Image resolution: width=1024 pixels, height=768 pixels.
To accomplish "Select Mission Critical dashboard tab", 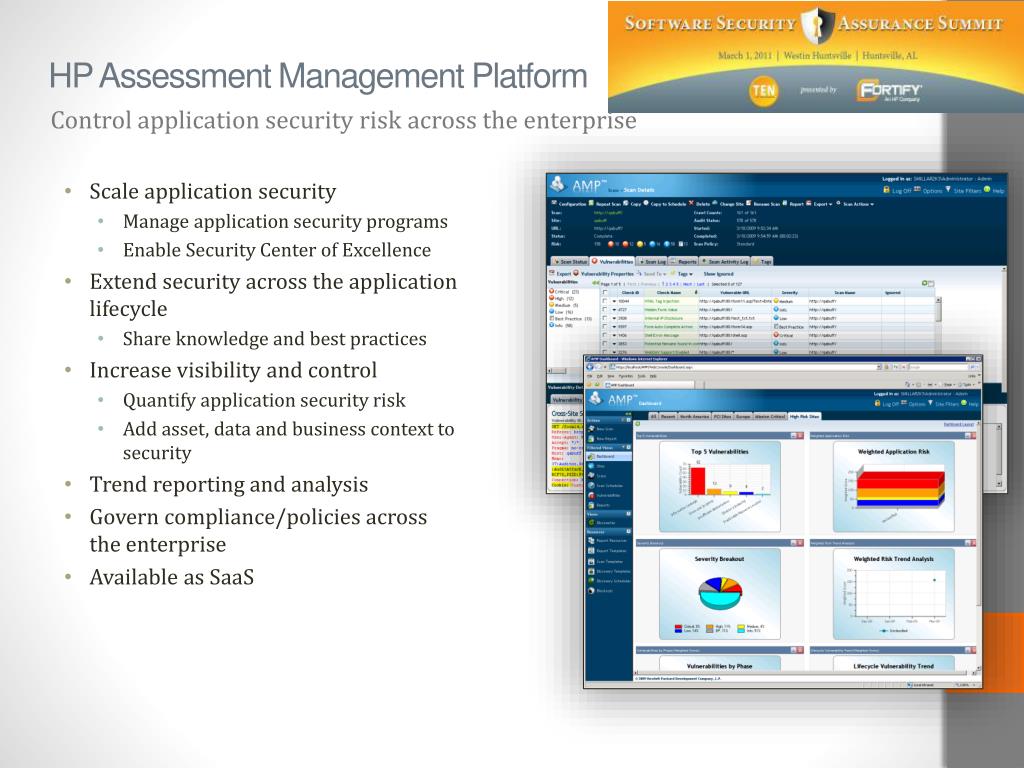I will (770, 416).
